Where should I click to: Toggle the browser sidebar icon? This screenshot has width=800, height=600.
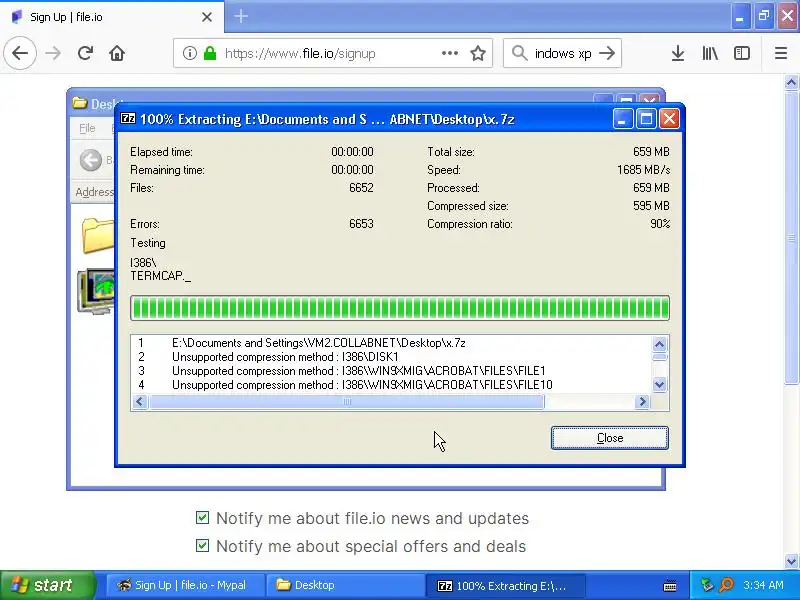[741, 53]
